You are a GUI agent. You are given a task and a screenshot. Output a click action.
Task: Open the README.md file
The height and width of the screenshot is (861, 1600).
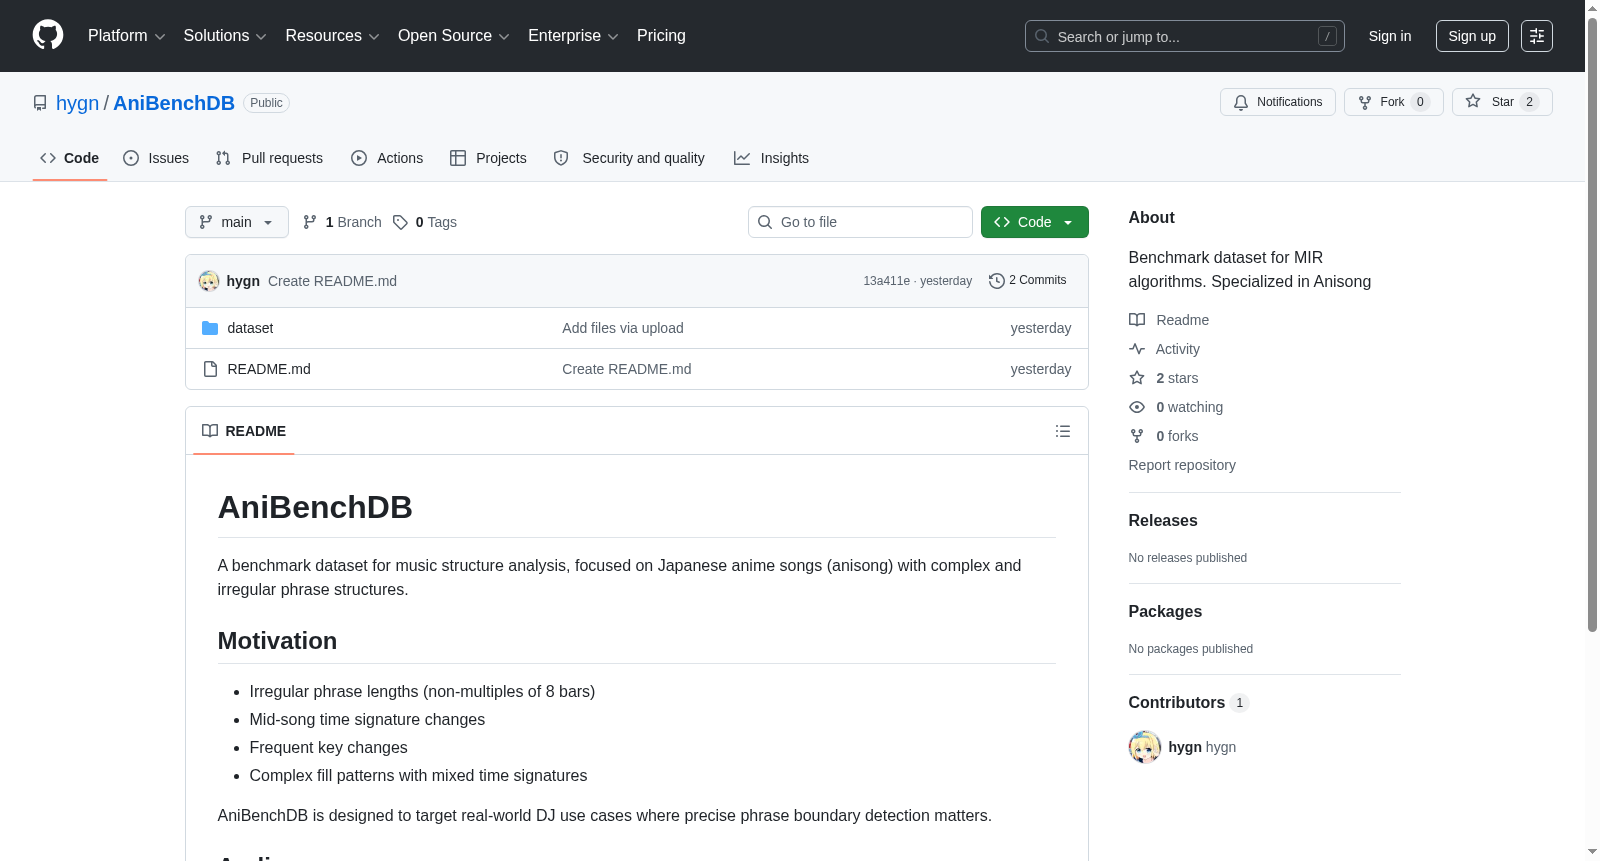click(269, 369)
